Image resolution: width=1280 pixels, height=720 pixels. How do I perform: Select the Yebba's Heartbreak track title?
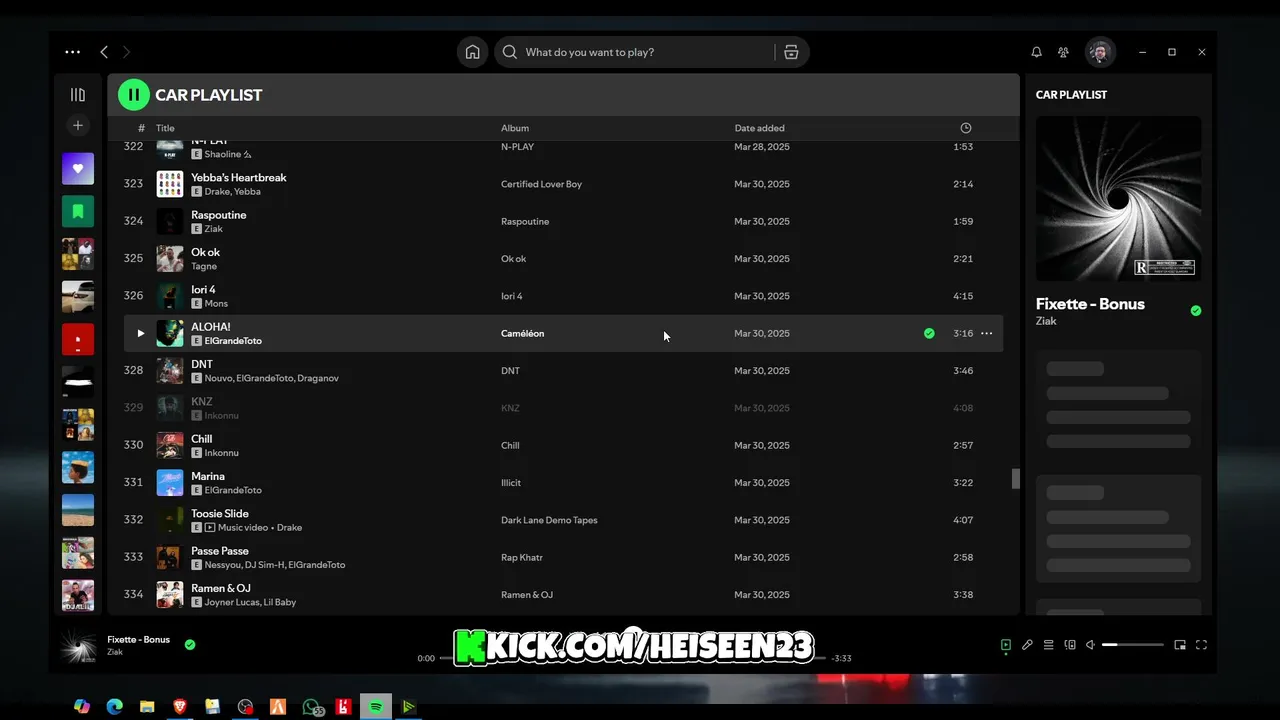[239, 177]
